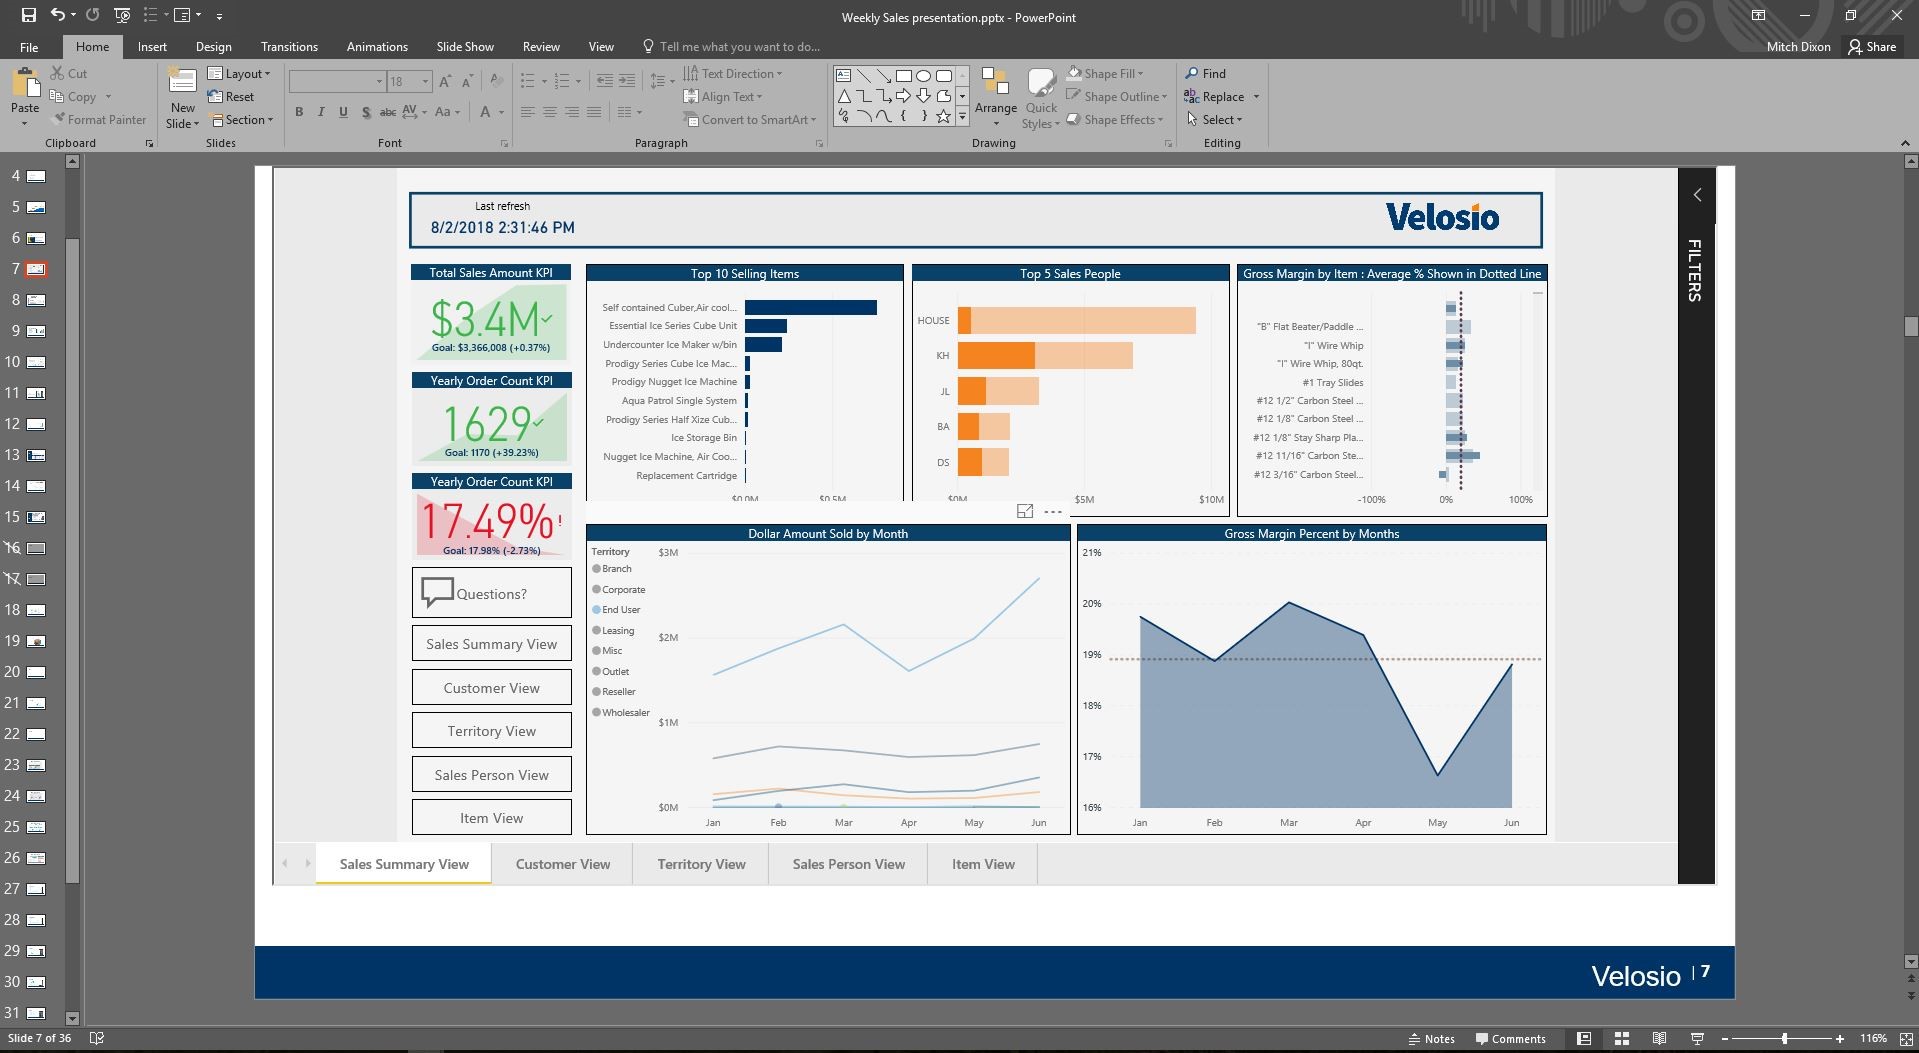Click the Share button

click(x=1874, y=46)
